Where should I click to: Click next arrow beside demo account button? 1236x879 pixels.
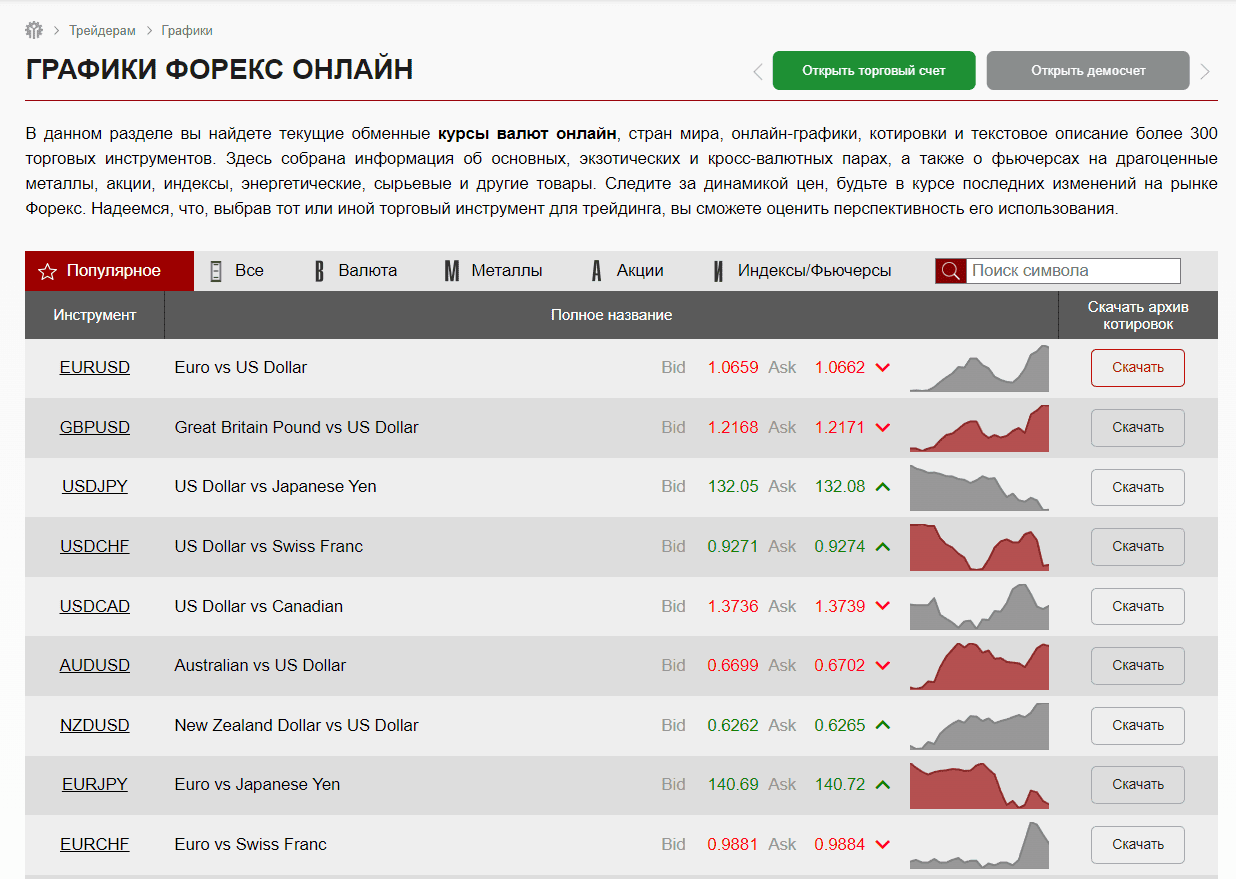click(x=1205, y=71)
